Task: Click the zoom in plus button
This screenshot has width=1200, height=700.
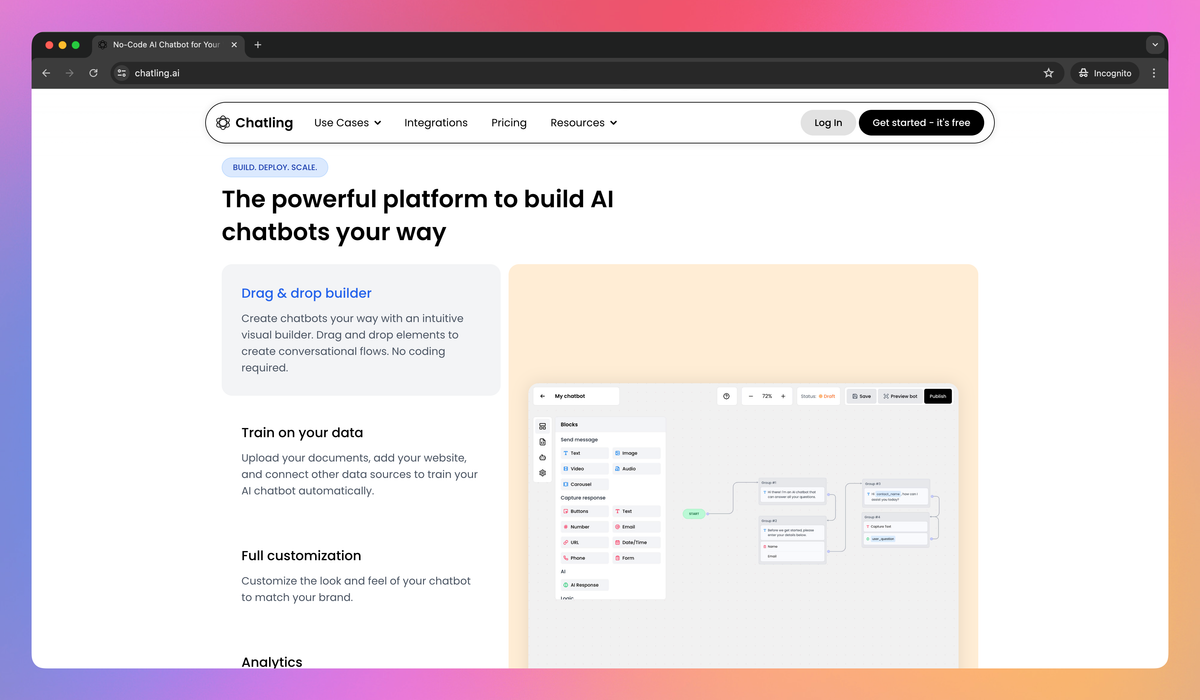Action: coord(783,396)
